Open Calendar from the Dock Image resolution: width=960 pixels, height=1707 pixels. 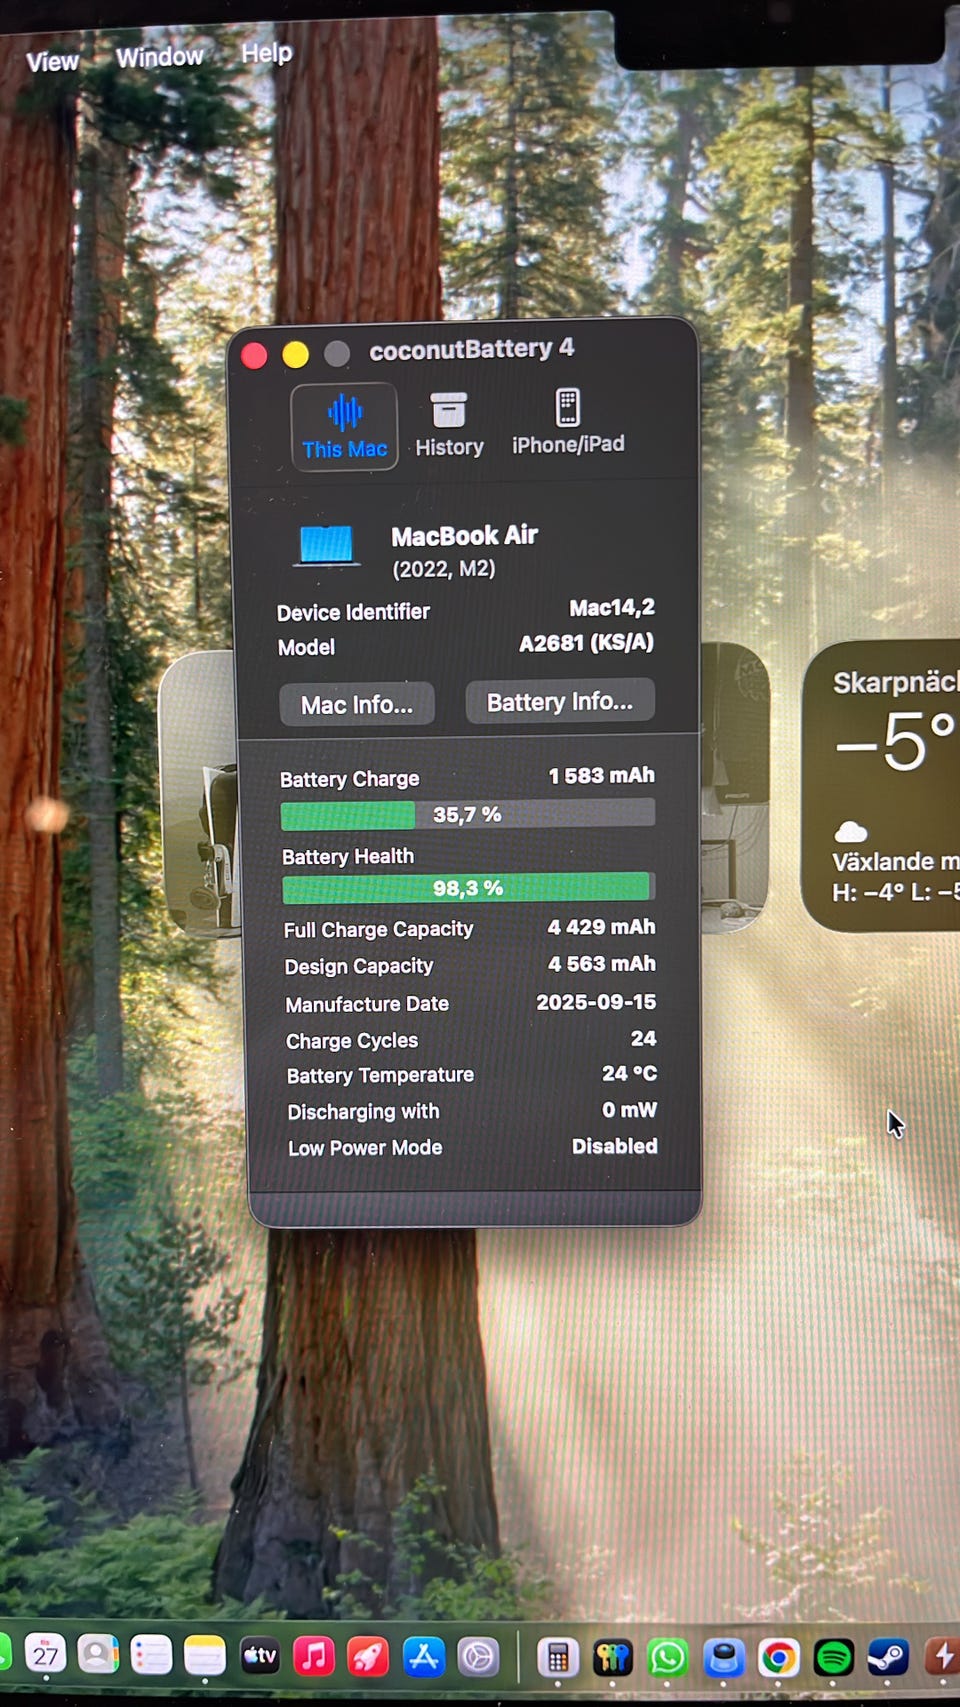[x=45, y=1655]
